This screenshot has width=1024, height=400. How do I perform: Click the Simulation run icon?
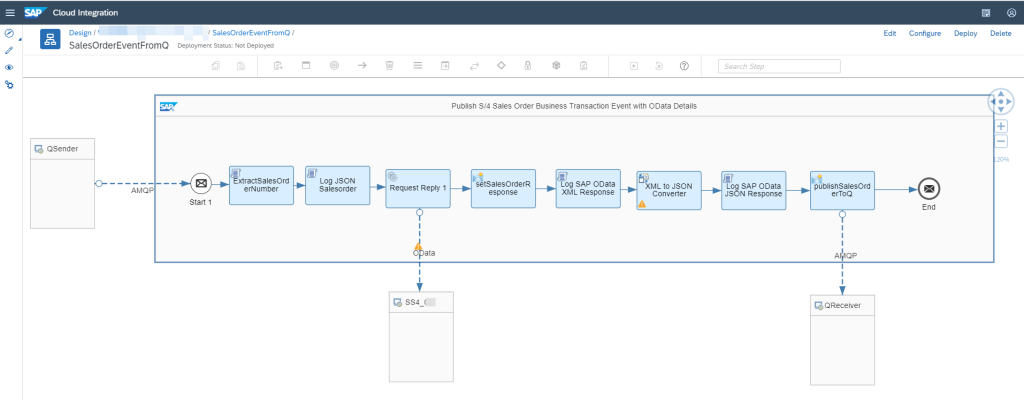(x=633, y=66)
